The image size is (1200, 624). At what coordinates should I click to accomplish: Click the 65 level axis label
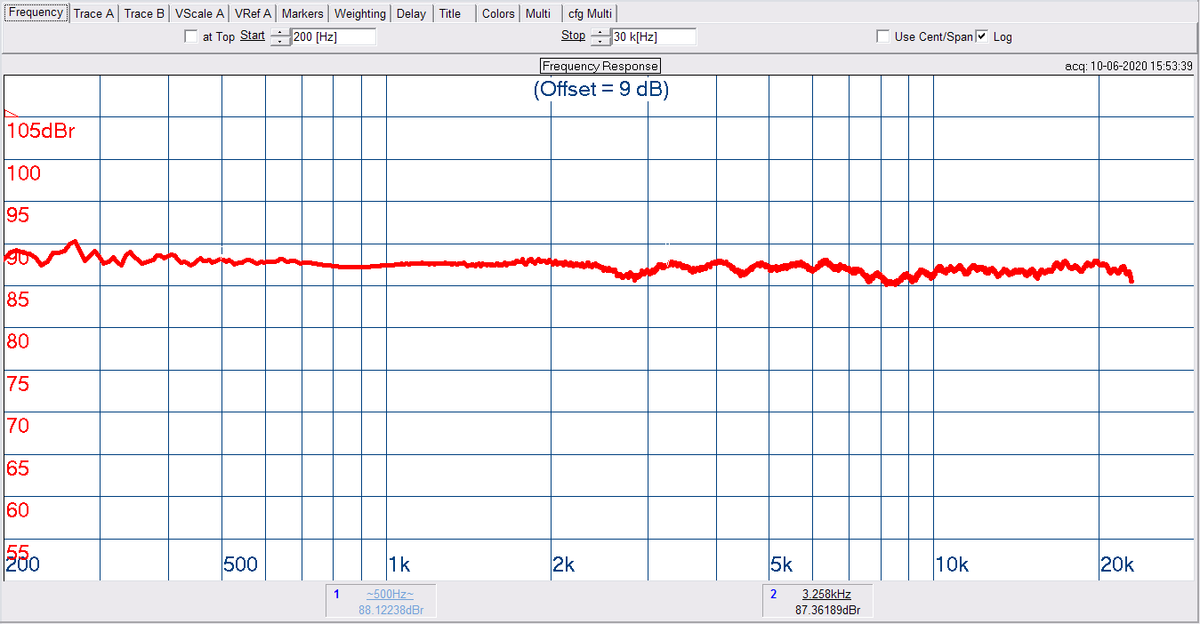18,468
